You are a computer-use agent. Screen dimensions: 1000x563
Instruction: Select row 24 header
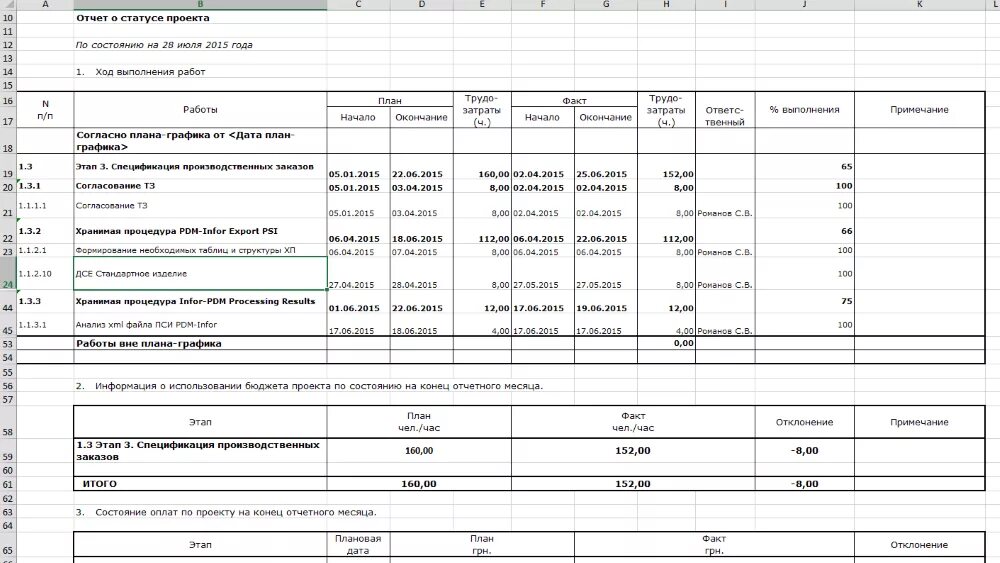point(8,274)
